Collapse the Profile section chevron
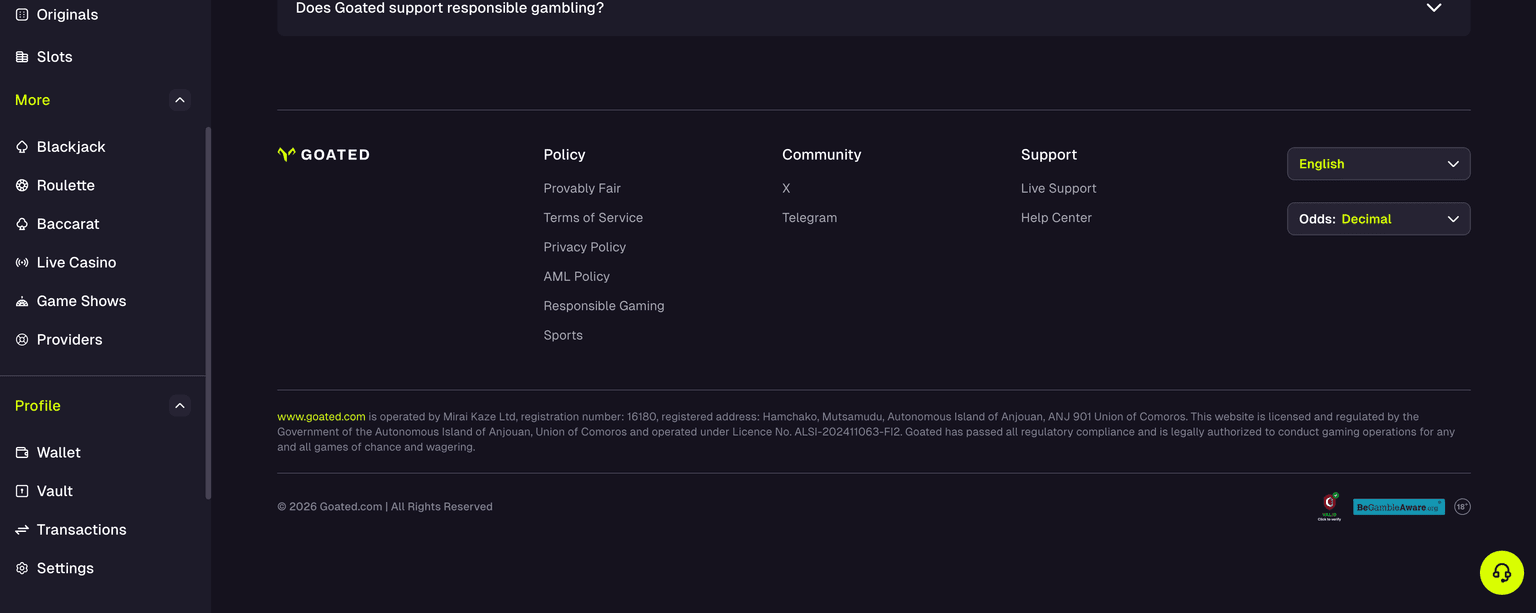Viewport: 1536px width, 613px height. pos(180,406)
